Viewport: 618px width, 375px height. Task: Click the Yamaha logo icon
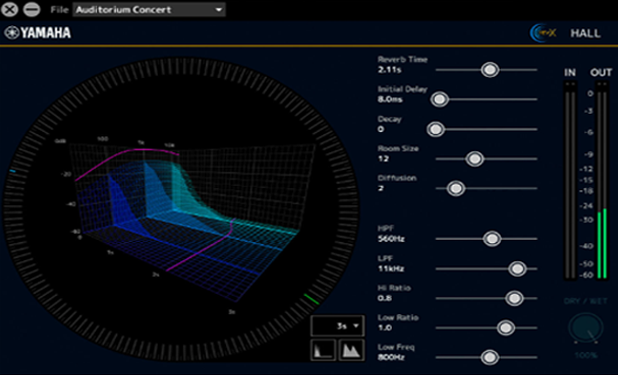click(12, 33)
